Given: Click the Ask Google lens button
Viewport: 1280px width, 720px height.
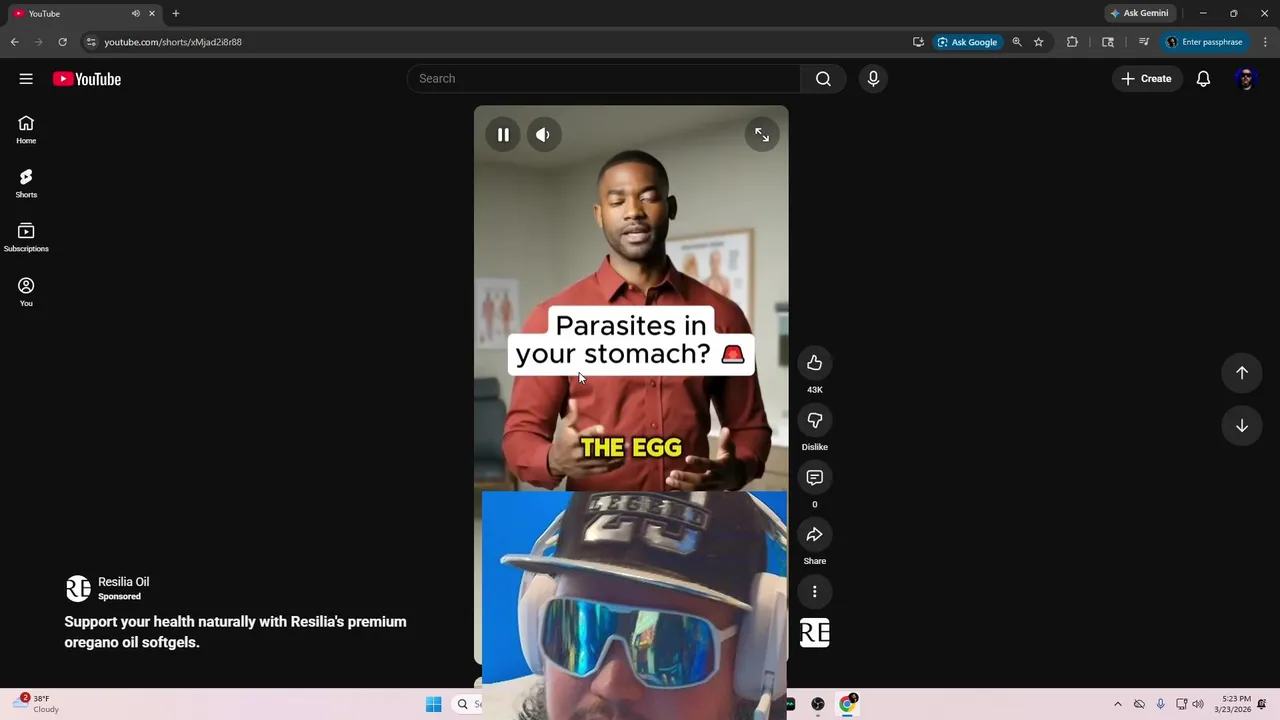Looking at the screenshot, I should pyautogui.click(x=967, y=42).
